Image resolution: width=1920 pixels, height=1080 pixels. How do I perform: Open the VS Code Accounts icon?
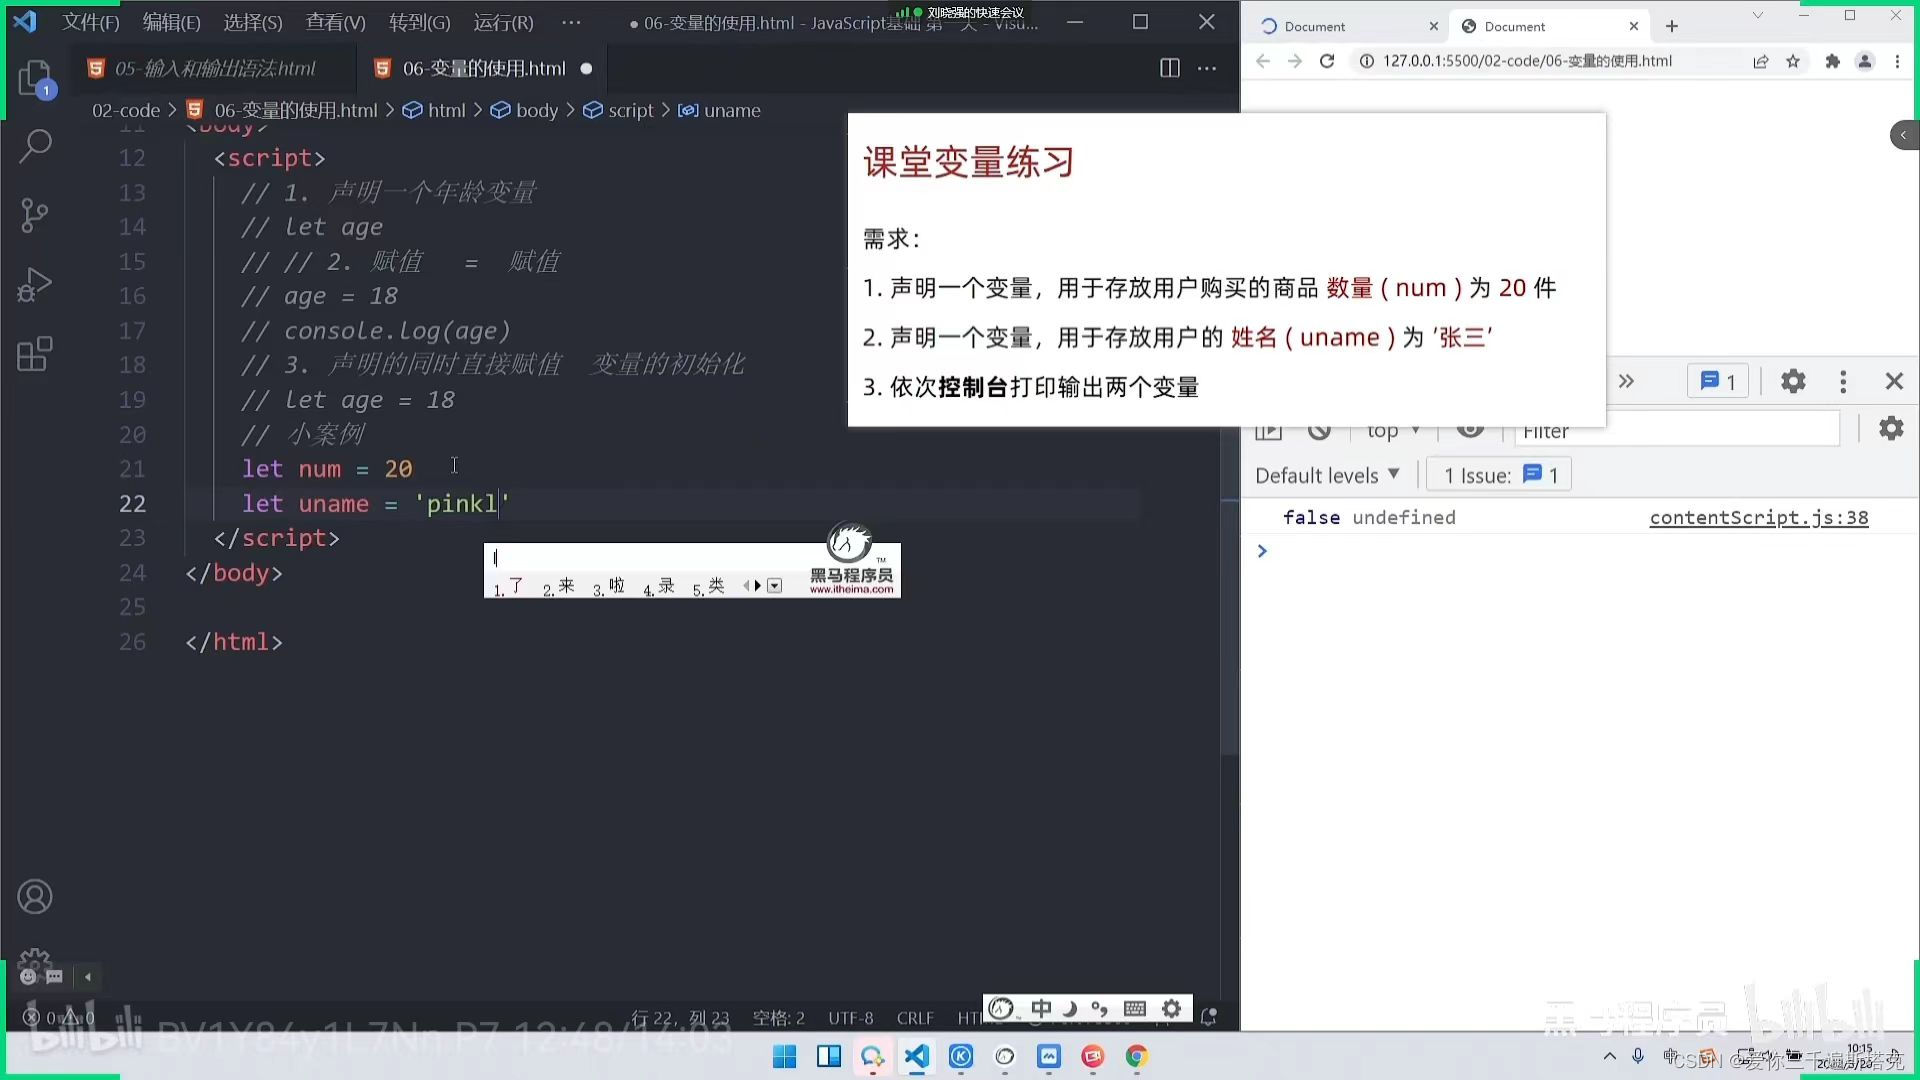[35, 897]
